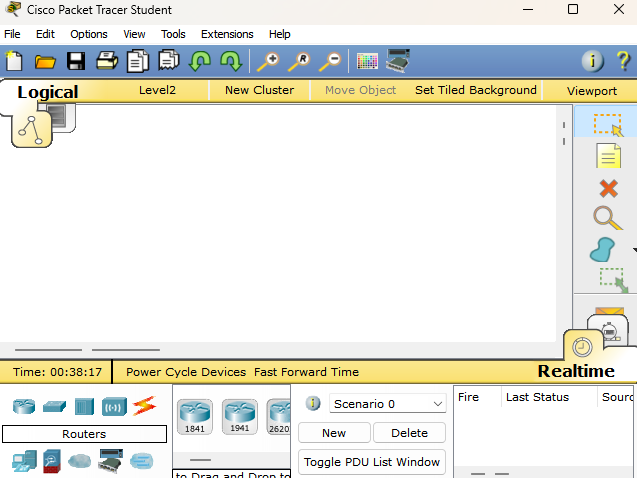Click the New Cluster button
Screen dimensions: 637x478
click(260, 90)
